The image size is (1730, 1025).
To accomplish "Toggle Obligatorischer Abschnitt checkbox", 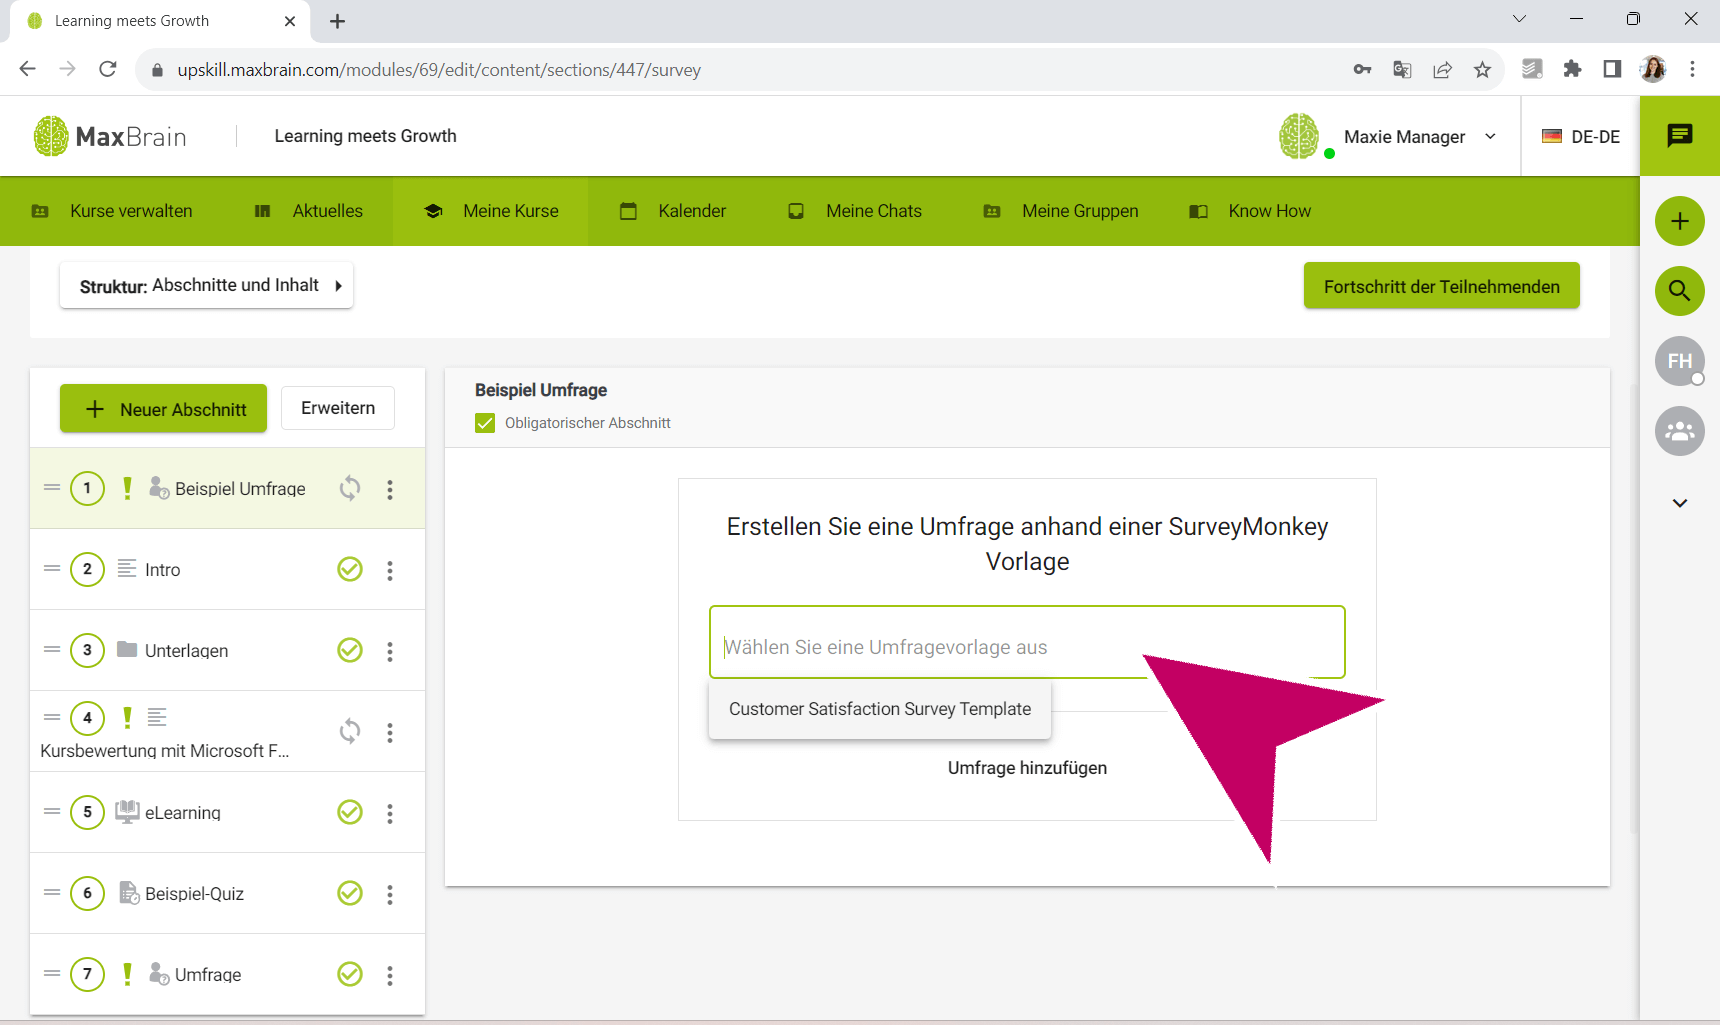I will [485, 423].
